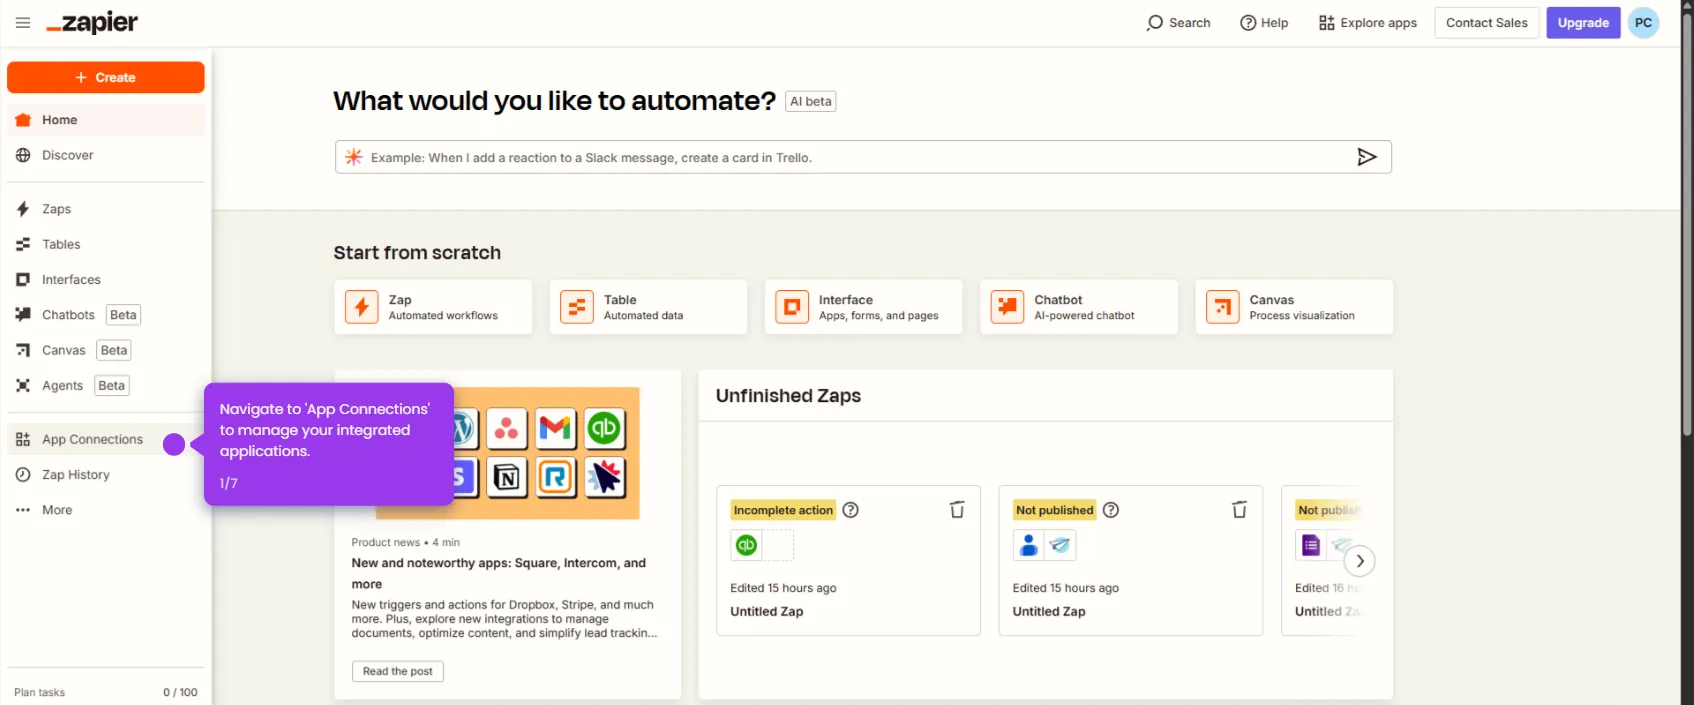Click the Interfaces icon in sidebar

point(23,280)
